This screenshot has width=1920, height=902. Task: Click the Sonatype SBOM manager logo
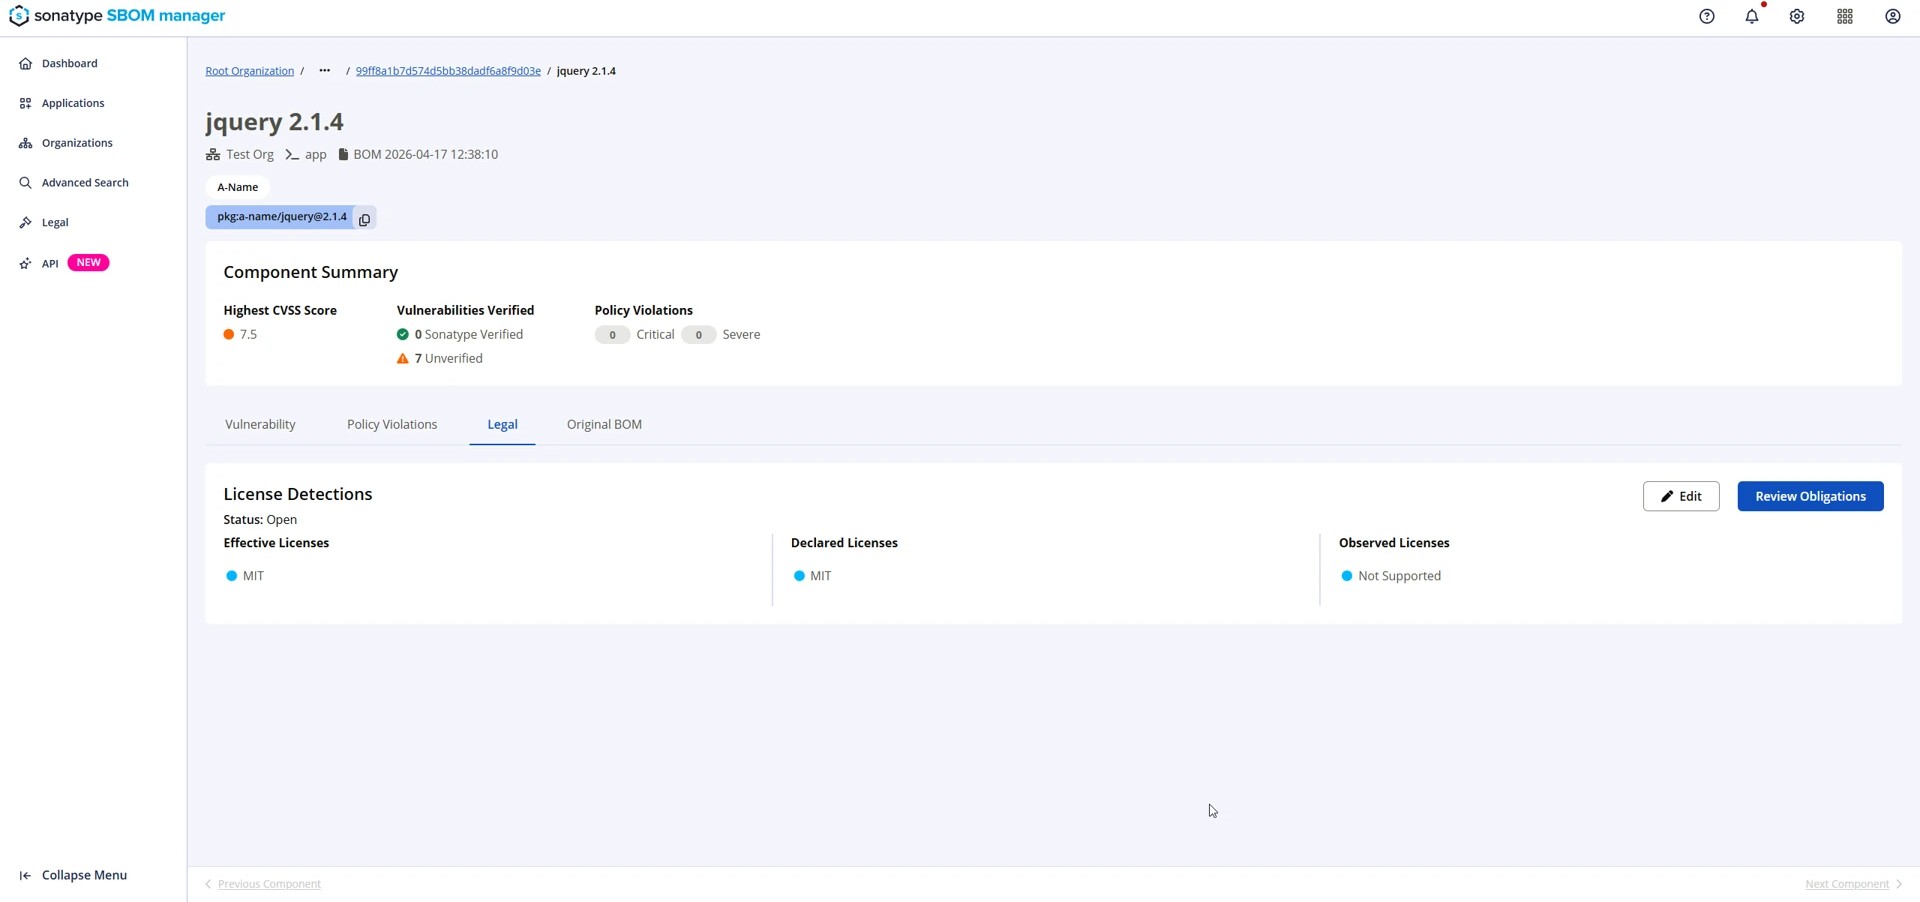117,16
